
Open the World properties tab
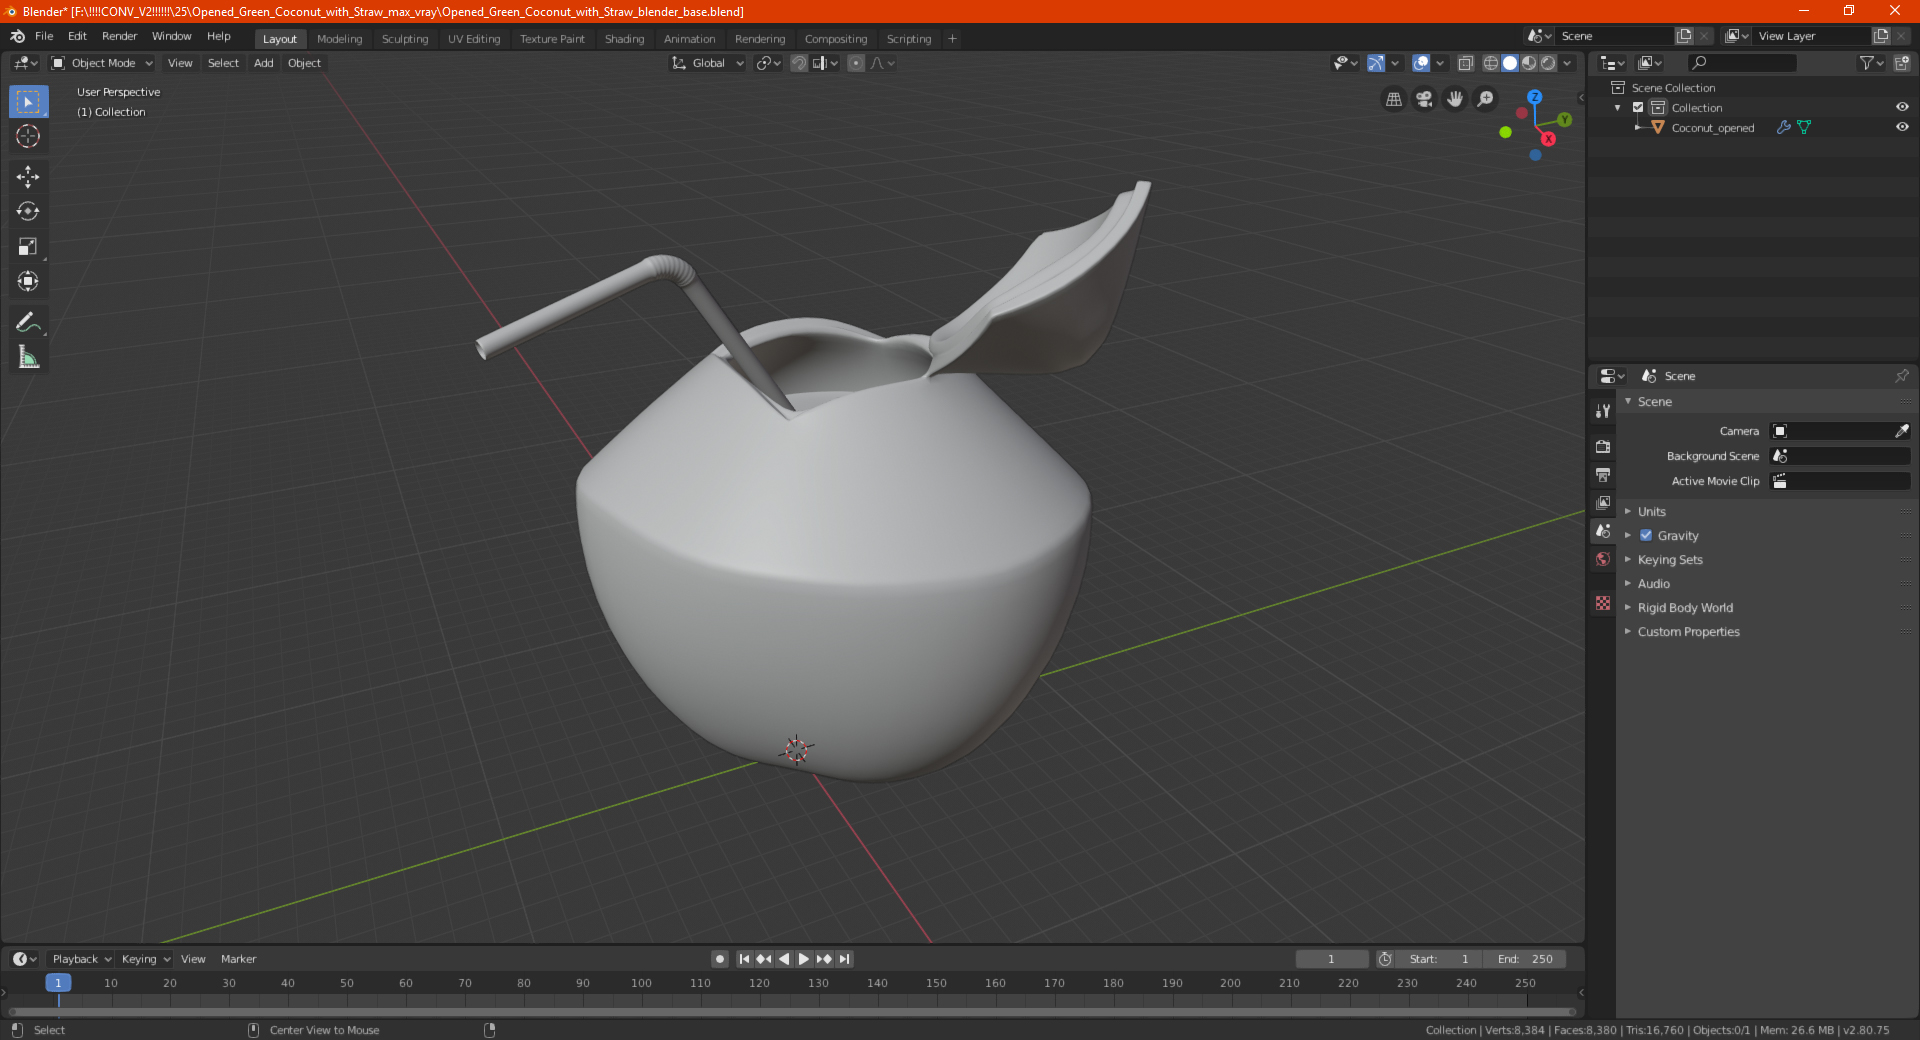pyautogui.click(x=1603, y=559)
